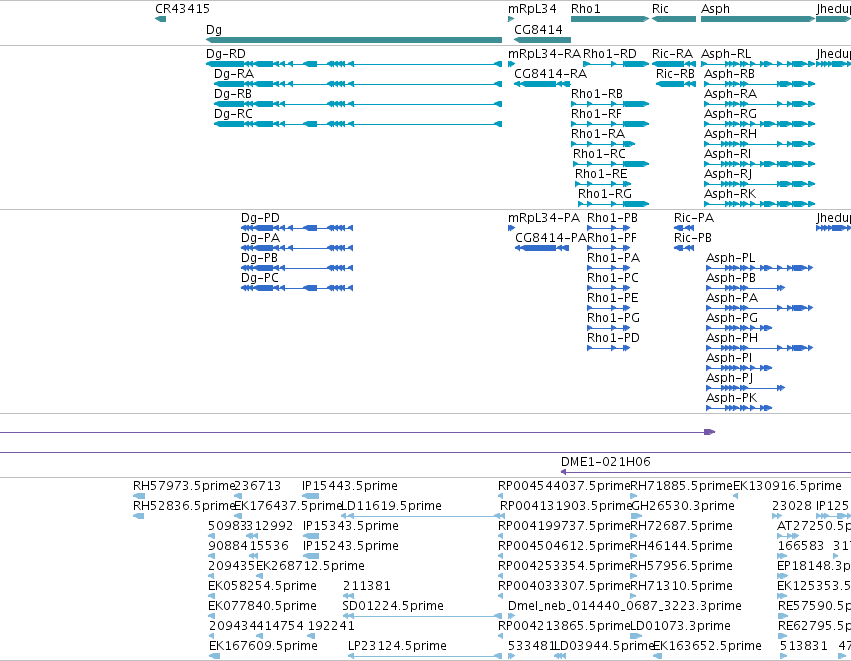Click the SD01224.5prime EST label

(393, 606)
